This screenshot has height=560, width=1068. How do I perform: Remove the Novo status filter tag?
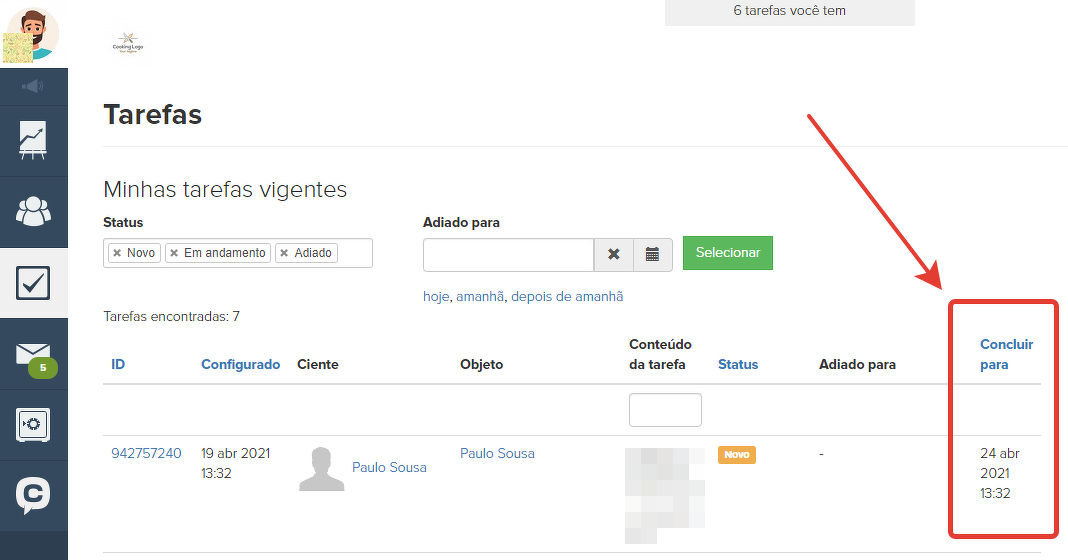point(117,253)
